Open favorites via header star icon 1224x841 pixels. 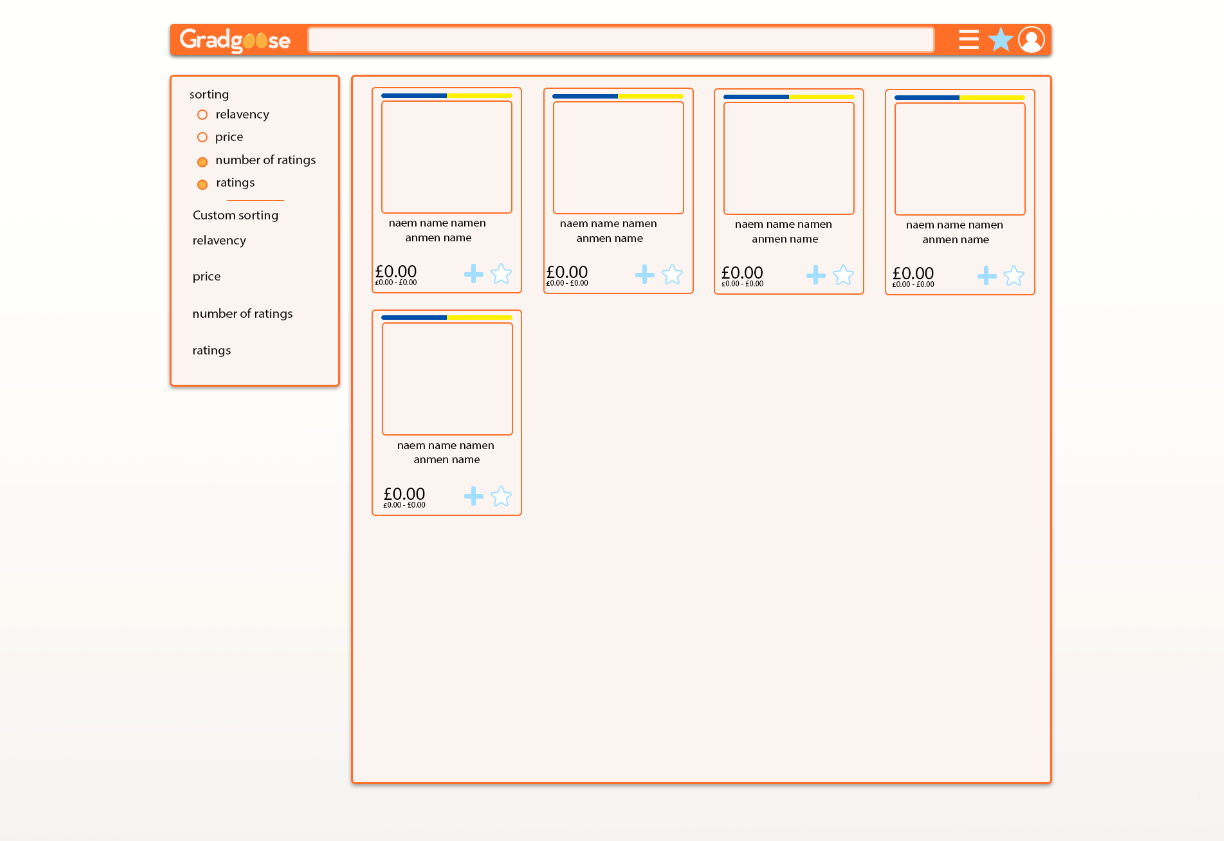coord(1000,40)
